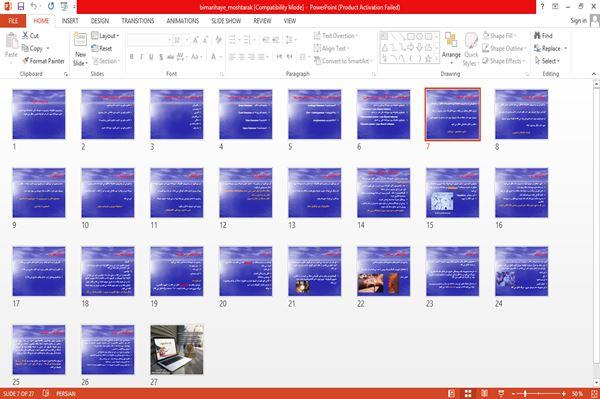Switch to Slide Sorter view in status bar
Screen dimensions: 600x399
[468, 394]
